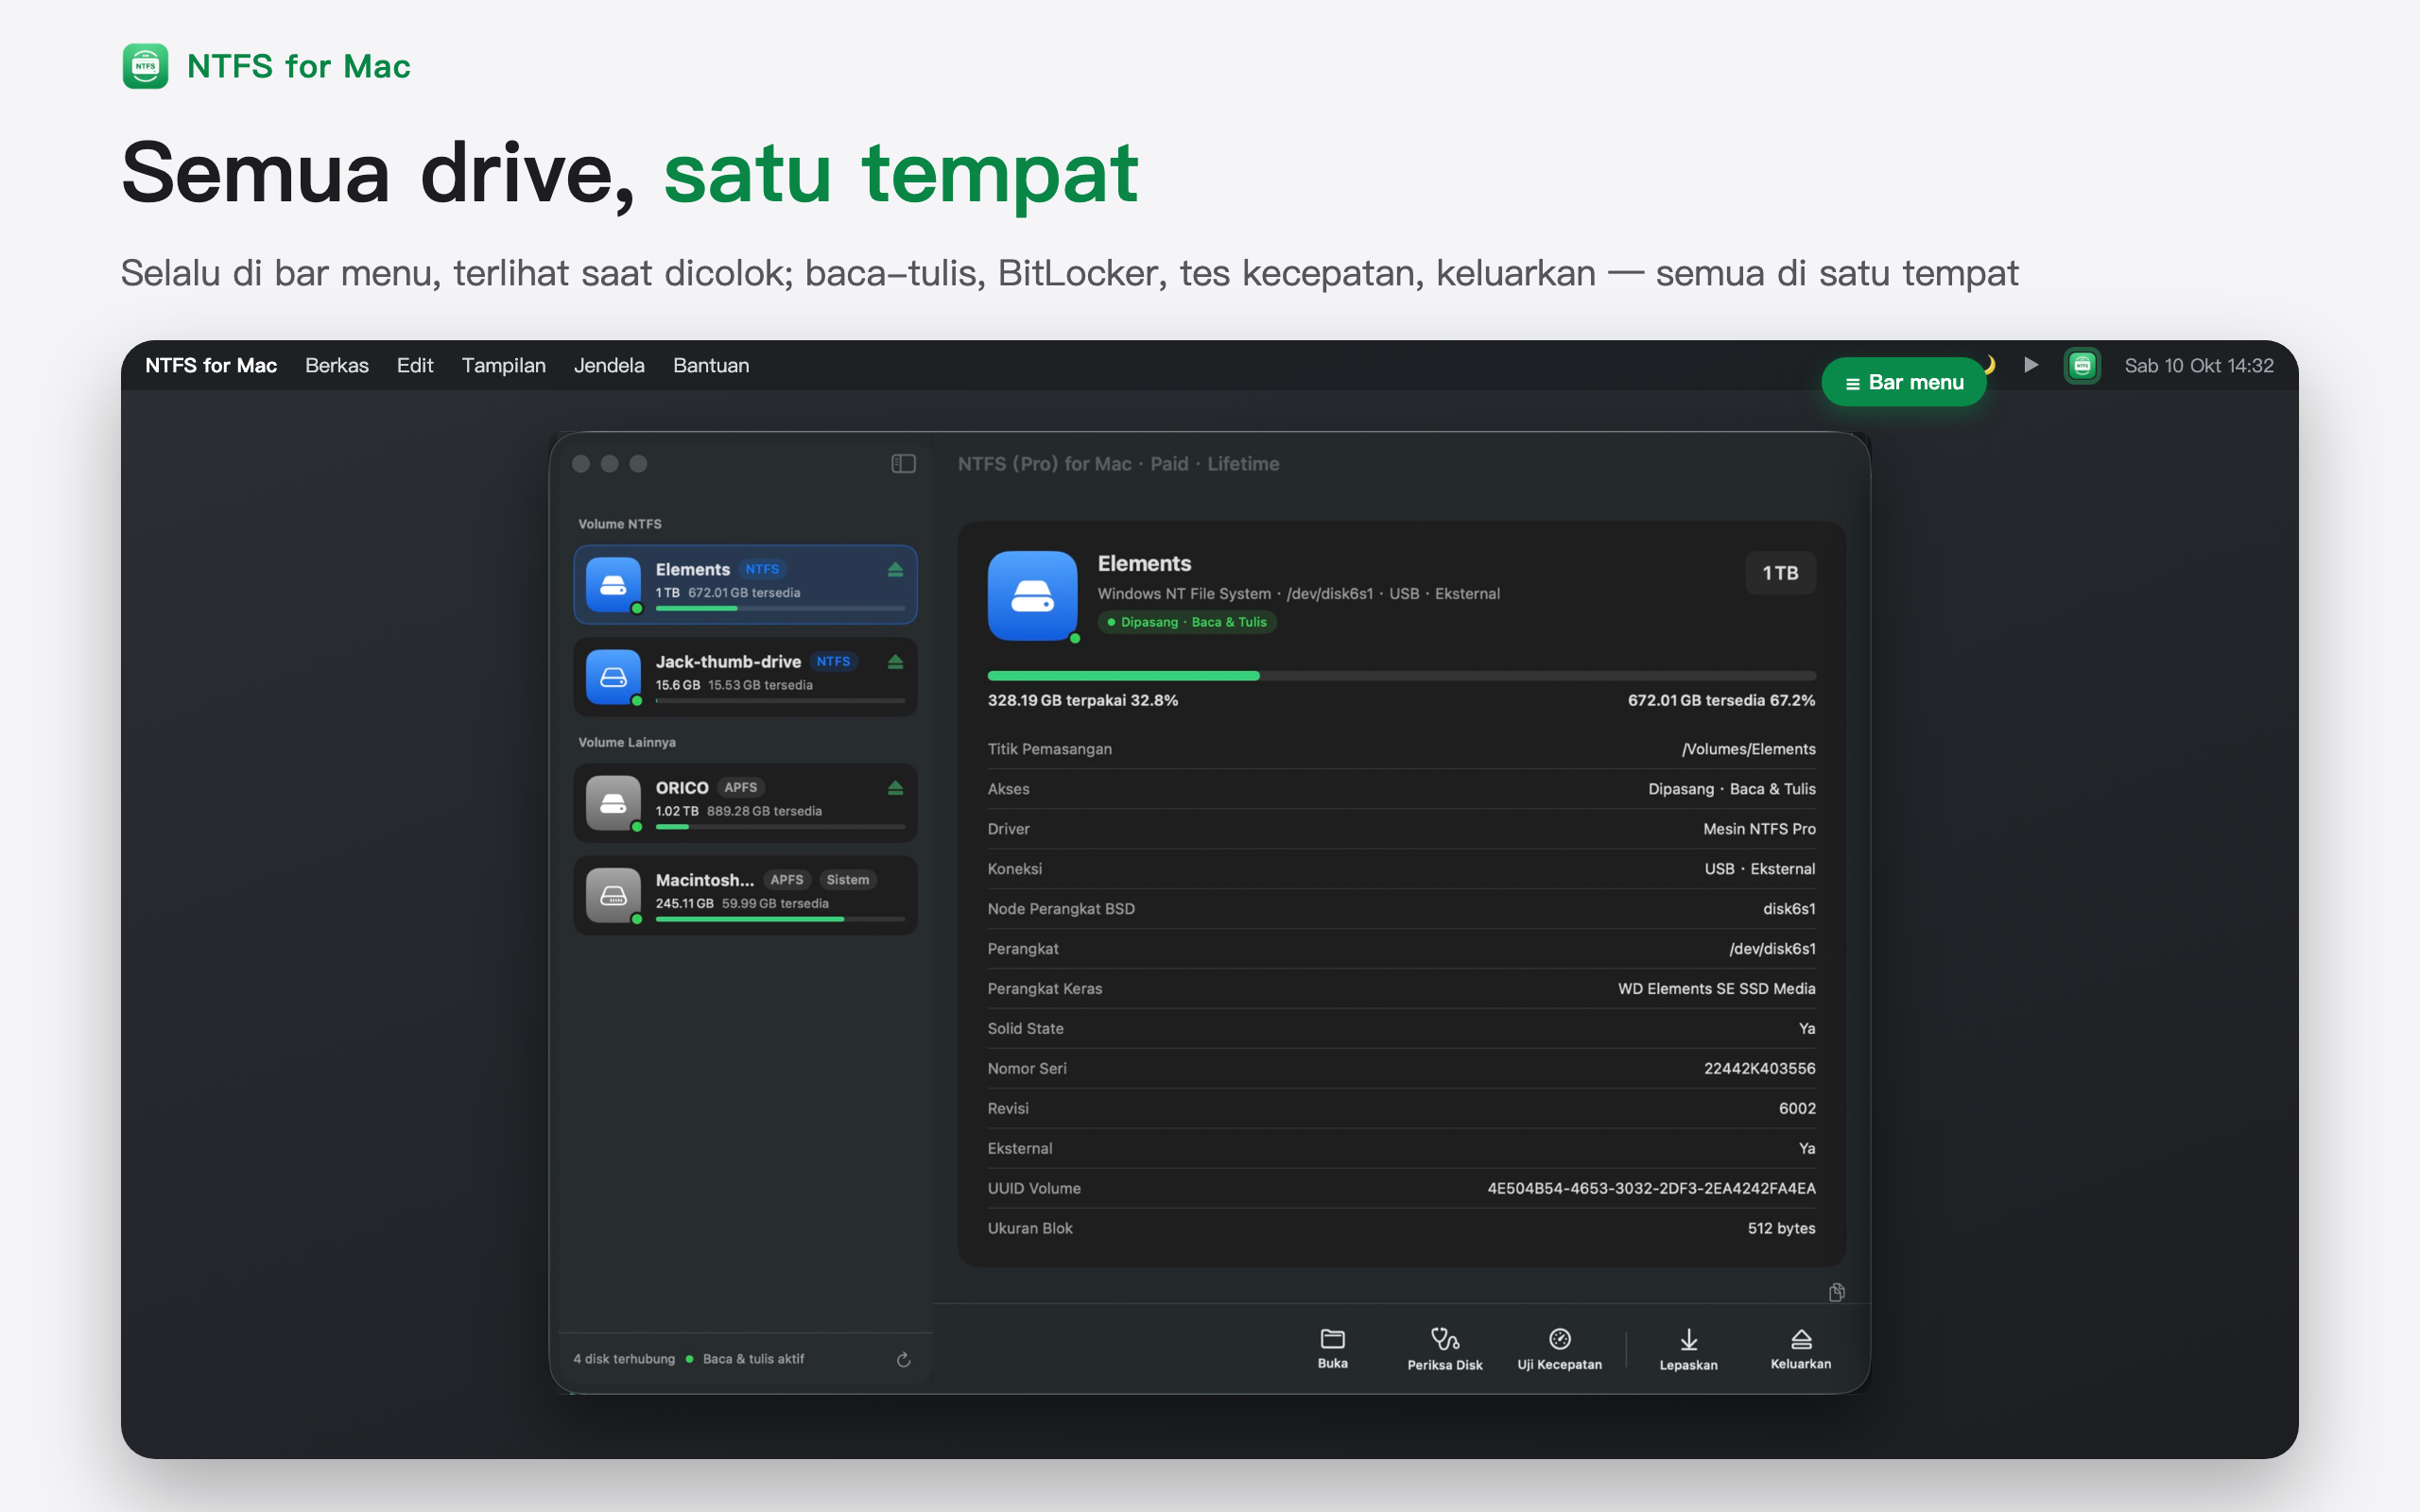This screenshot has width=2420, height=1512.
Task: Click the 512 bytes block size value
Action: tap(1781, 1228)
